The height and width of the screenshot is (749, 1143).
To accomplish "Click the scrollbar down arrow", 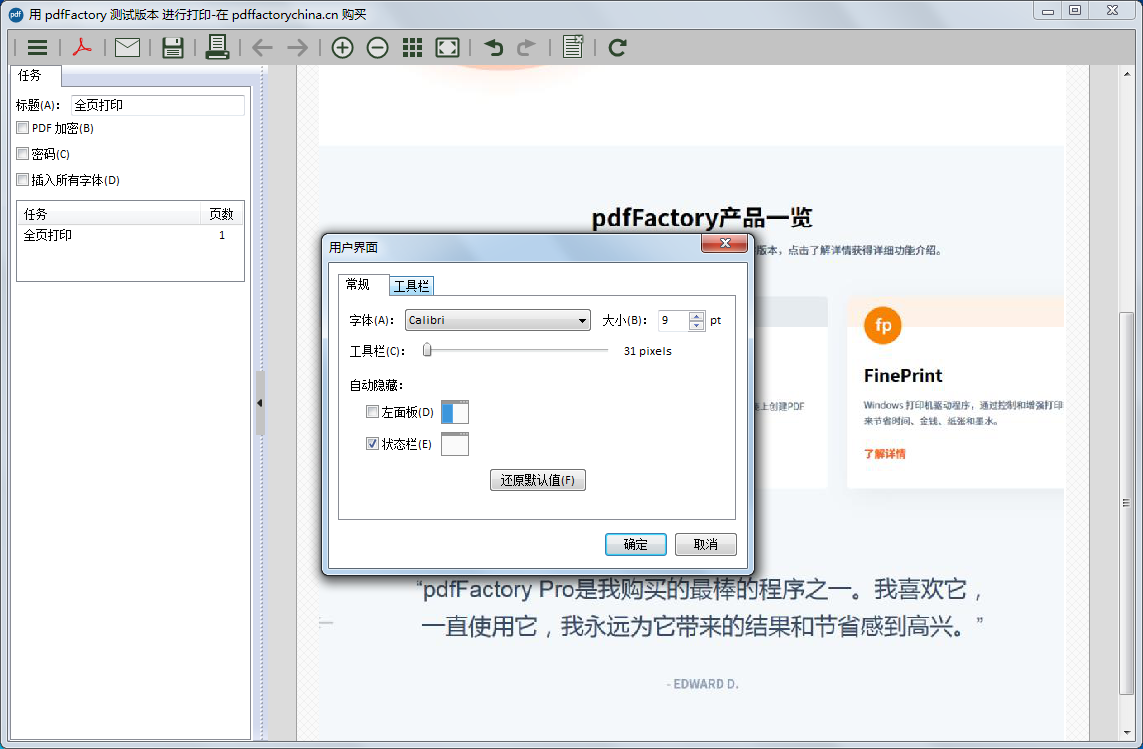I will [x=1126, y=732].
